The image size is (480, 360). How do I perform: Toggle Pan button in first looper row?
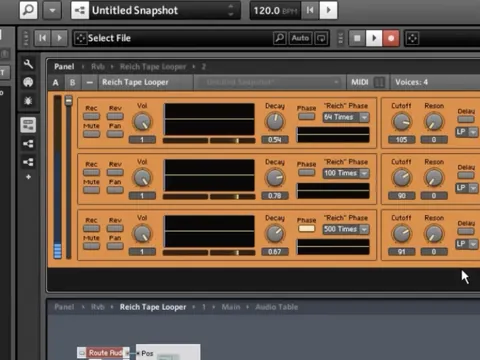(115, 134)
